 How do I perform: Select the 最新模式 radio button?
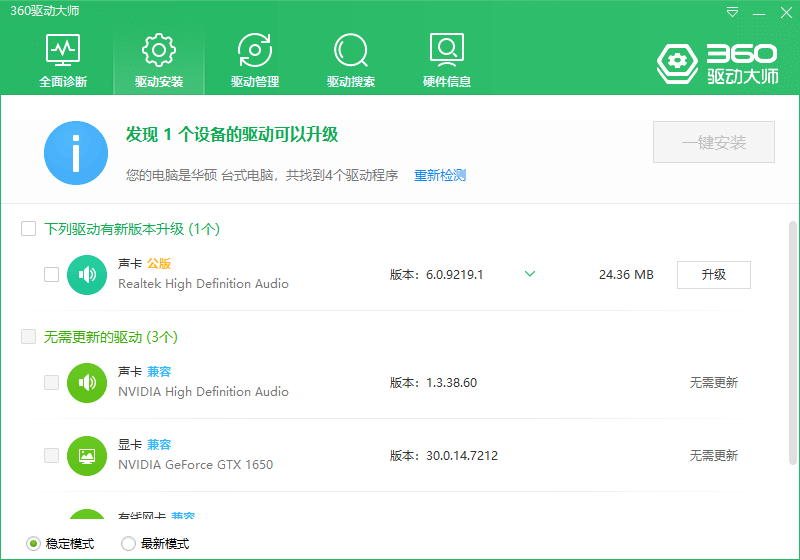tap(128, 544)
